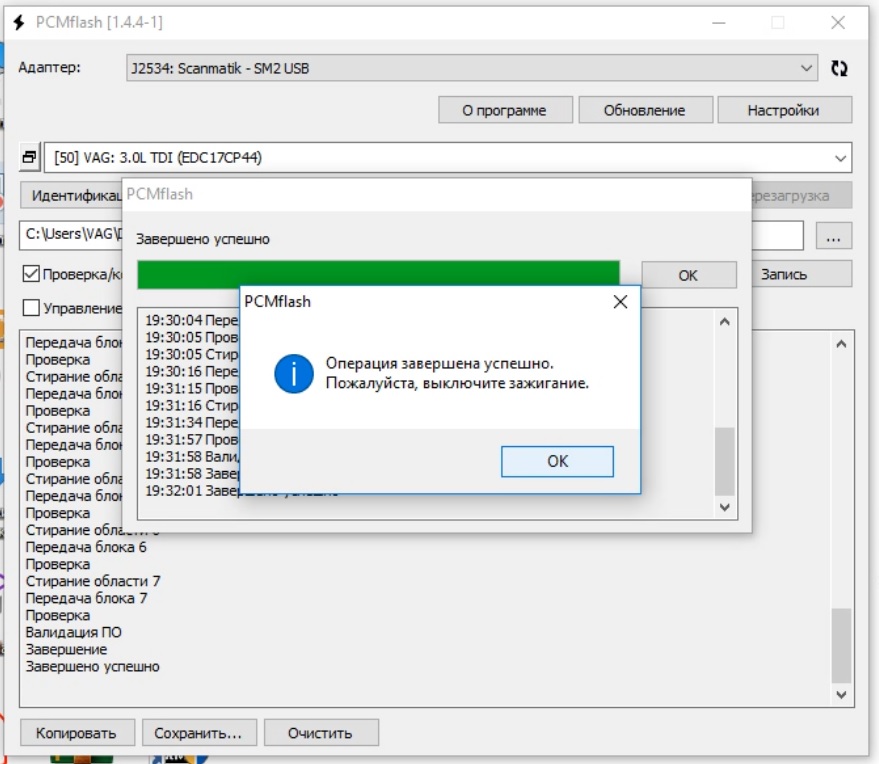Click the progress dialog log scrollbar thumb
Viewport: 879px width, 764px height.
(x=725, y=461)
